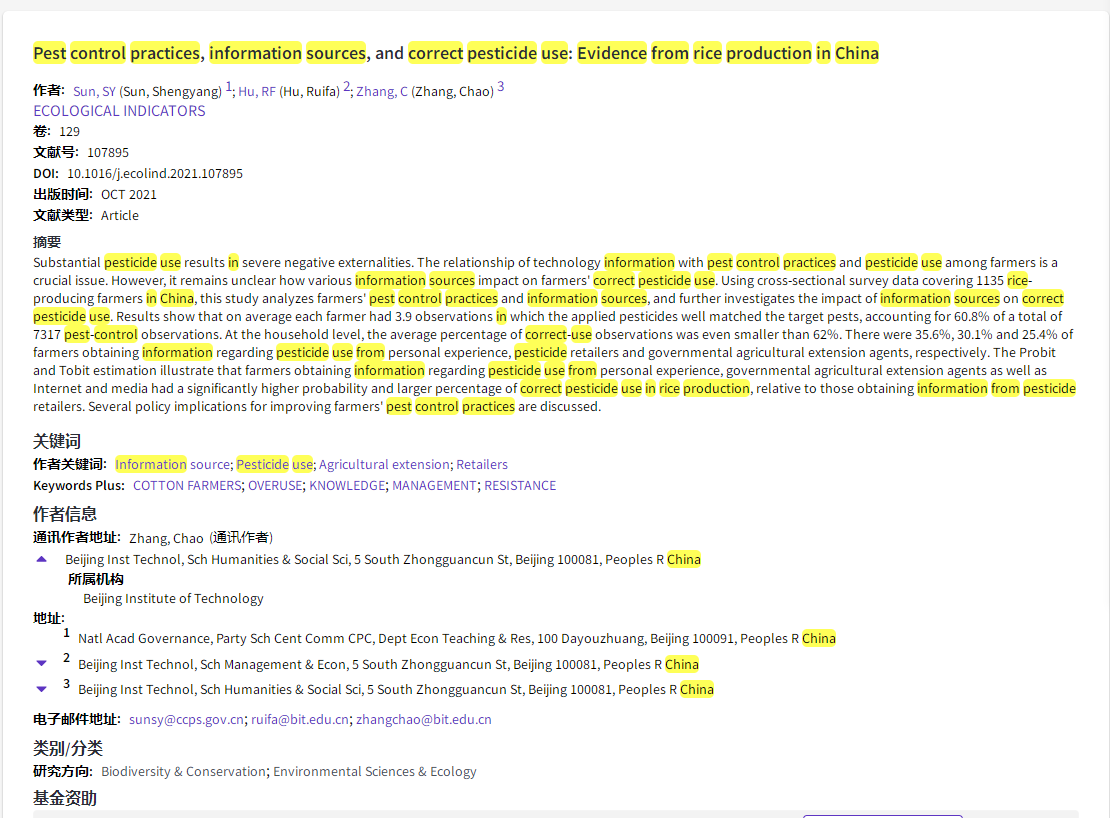Select author keyword Agricultural extension
1110x818 pixels.
point(384,464)
